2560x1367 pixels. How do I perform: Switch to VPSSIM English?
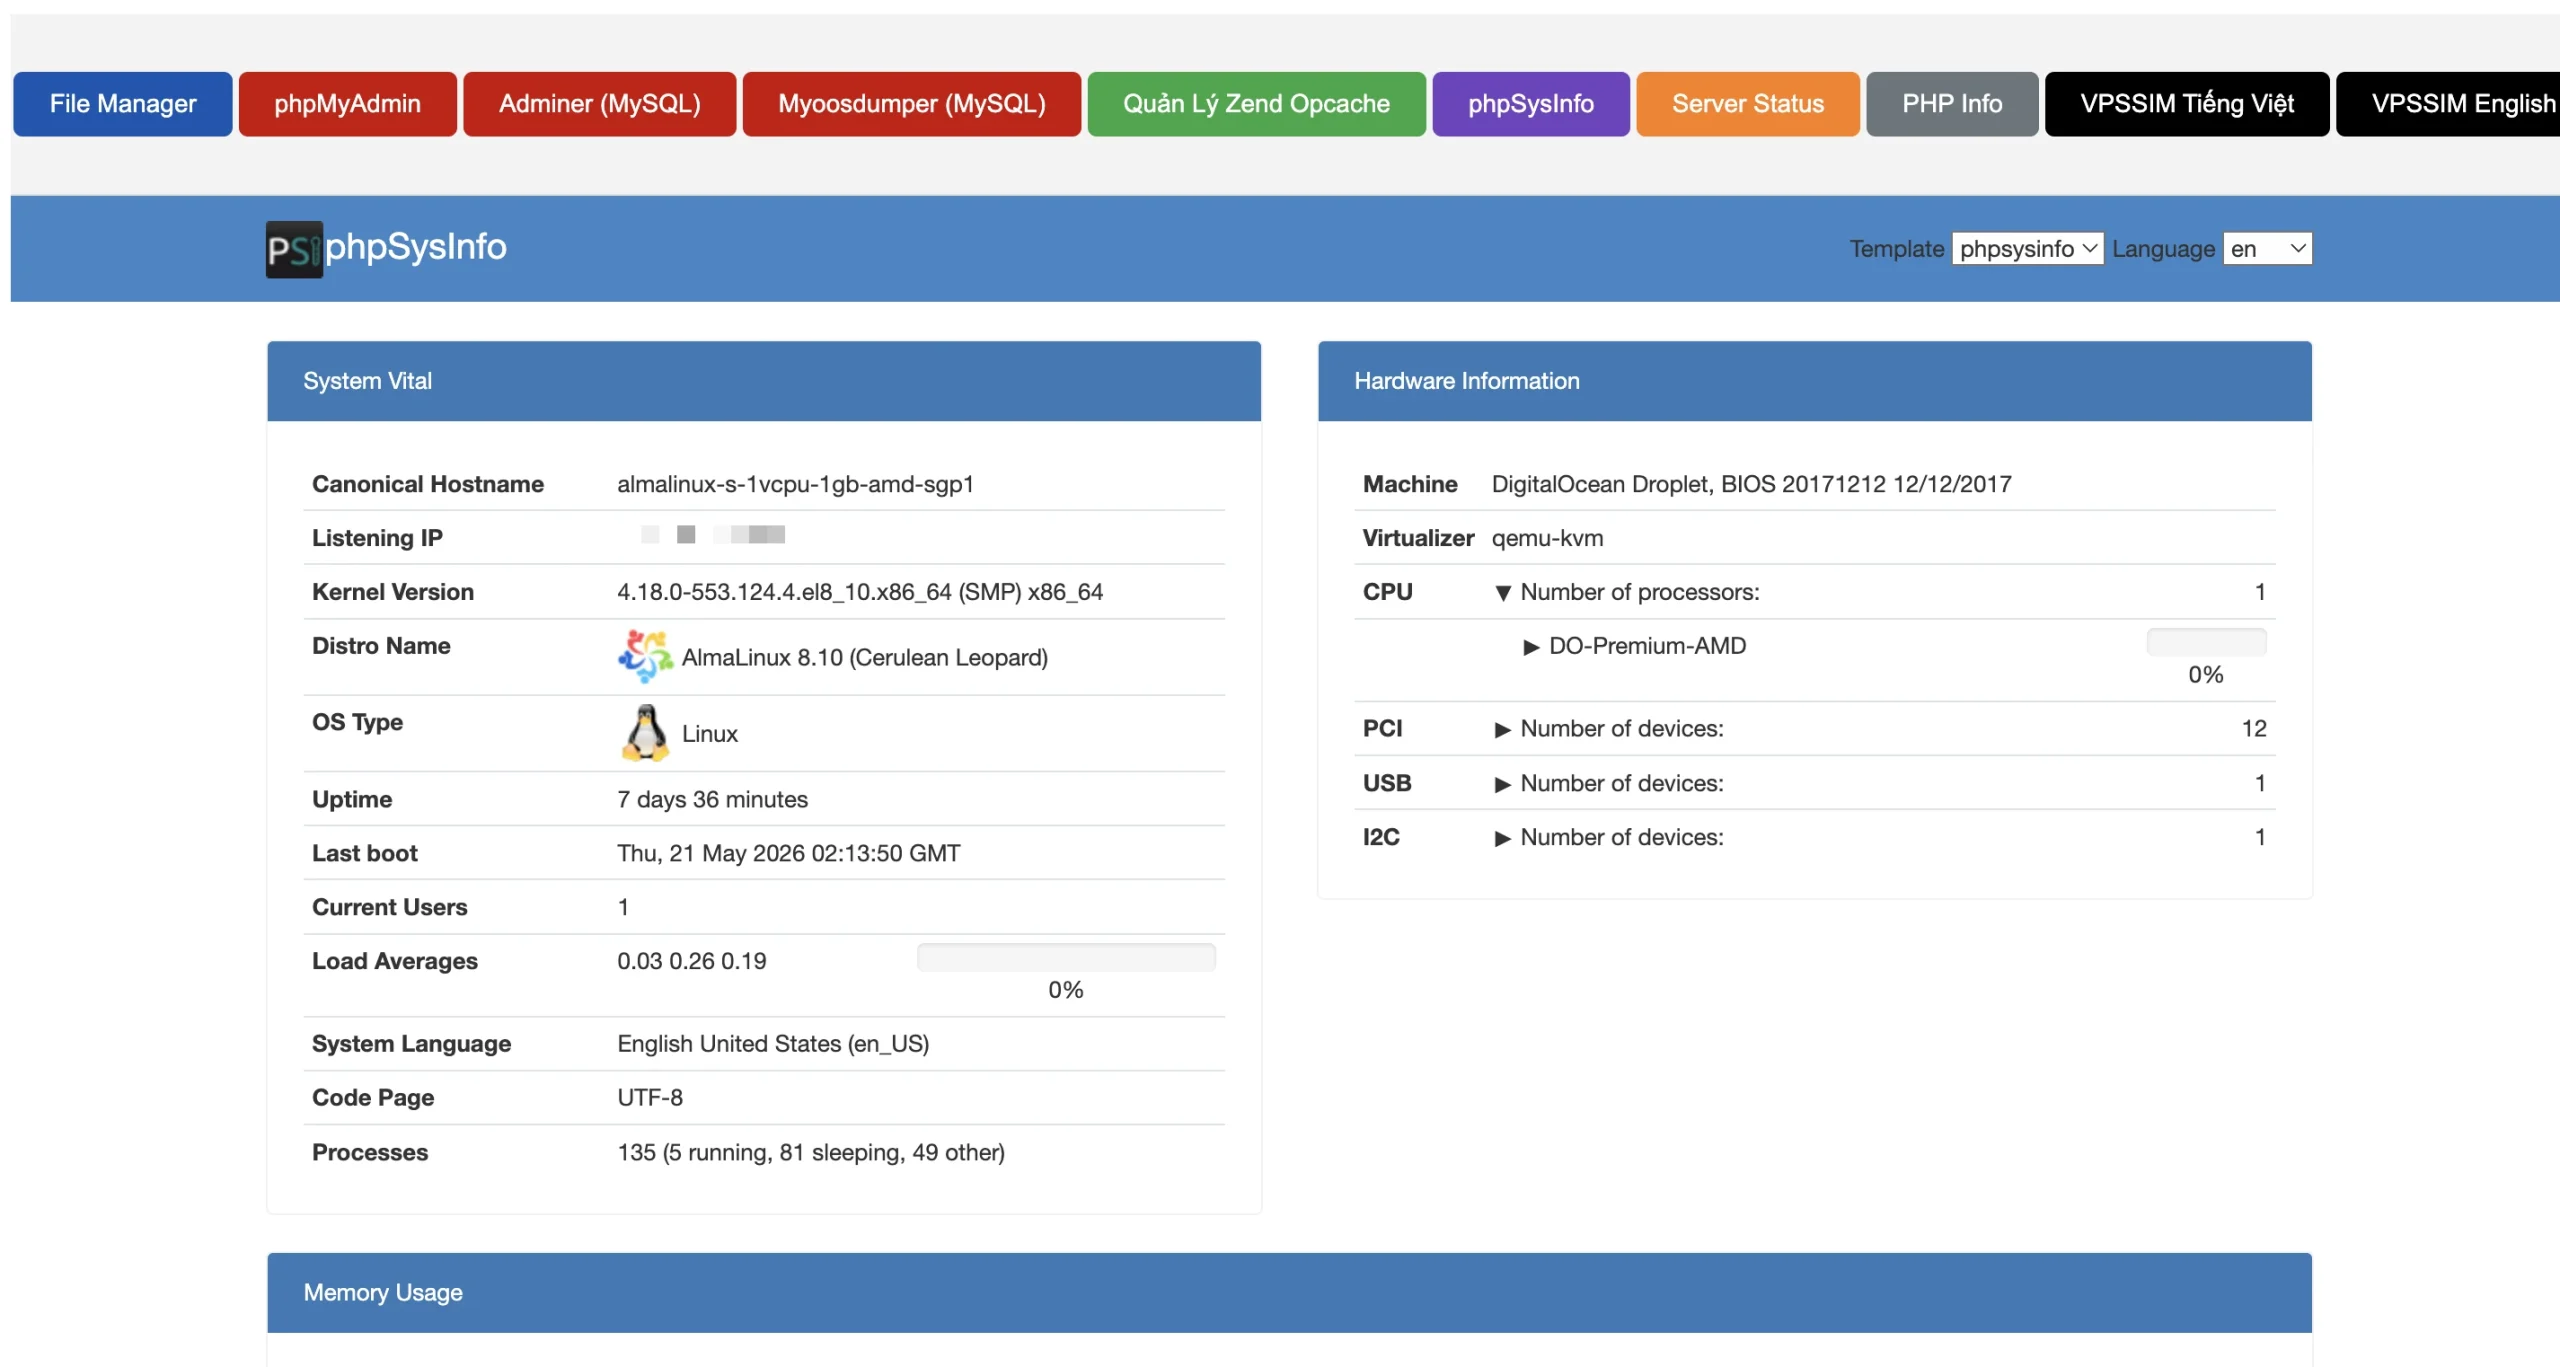point(2448,104)
